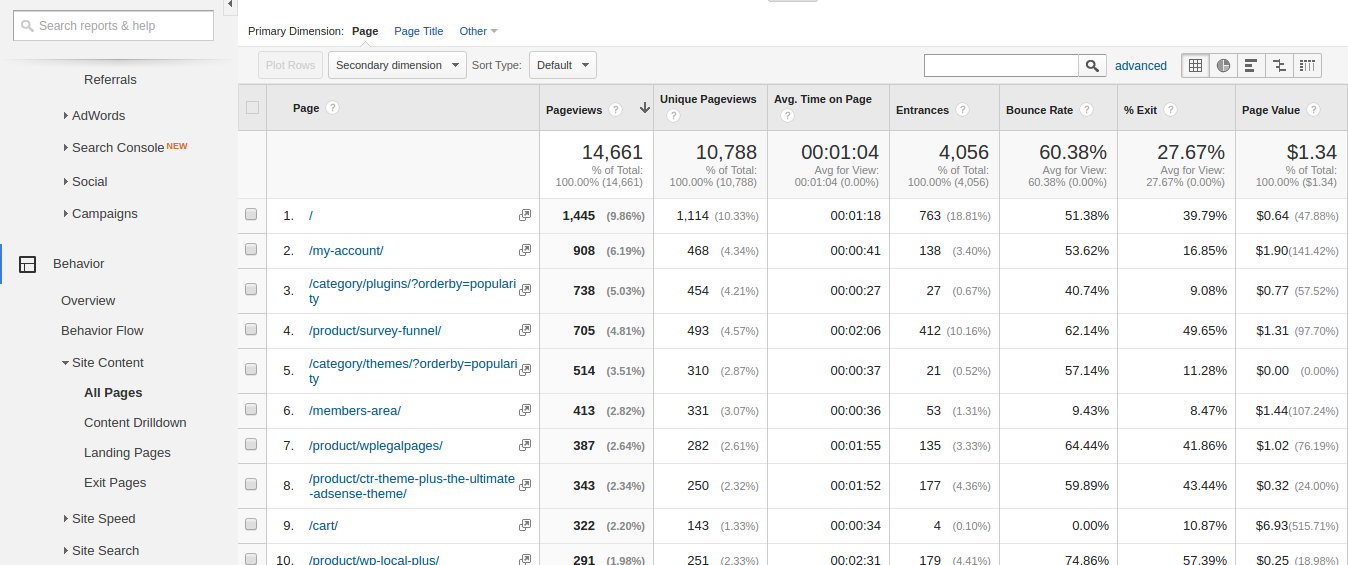Open the /my-account/ page link
The image size is (1348, 565).
point(346,251)
